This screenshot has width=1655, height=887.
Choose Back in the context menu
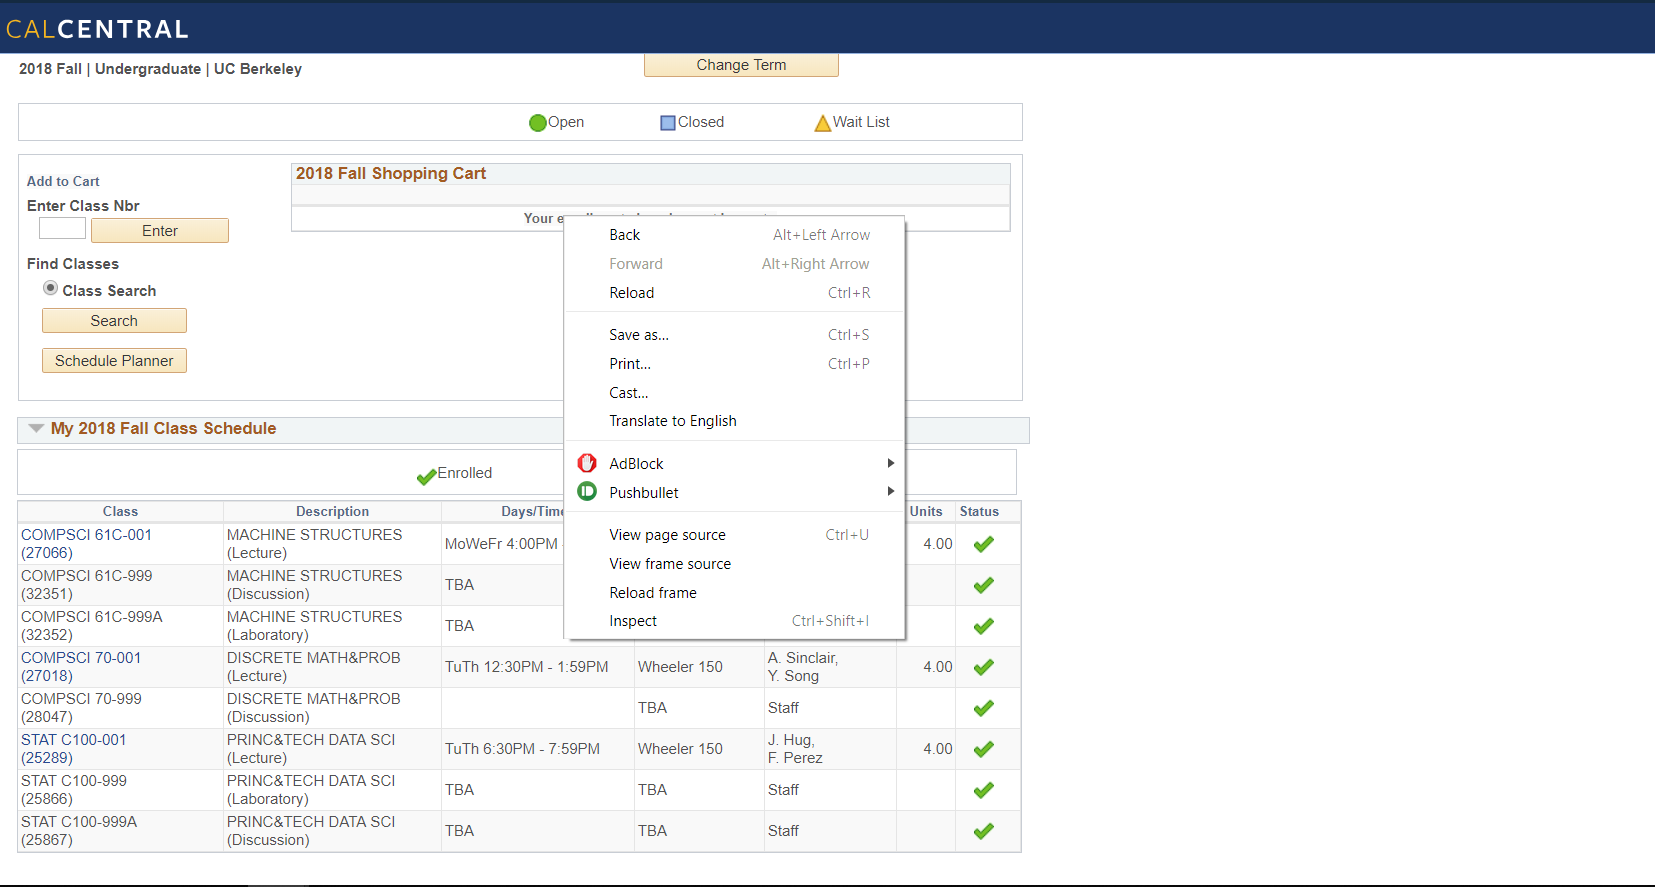[x=735, y=235]
